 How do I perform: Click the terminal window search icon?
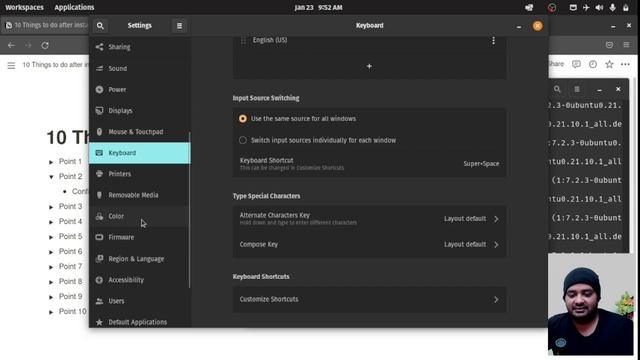tap(557, 89)
